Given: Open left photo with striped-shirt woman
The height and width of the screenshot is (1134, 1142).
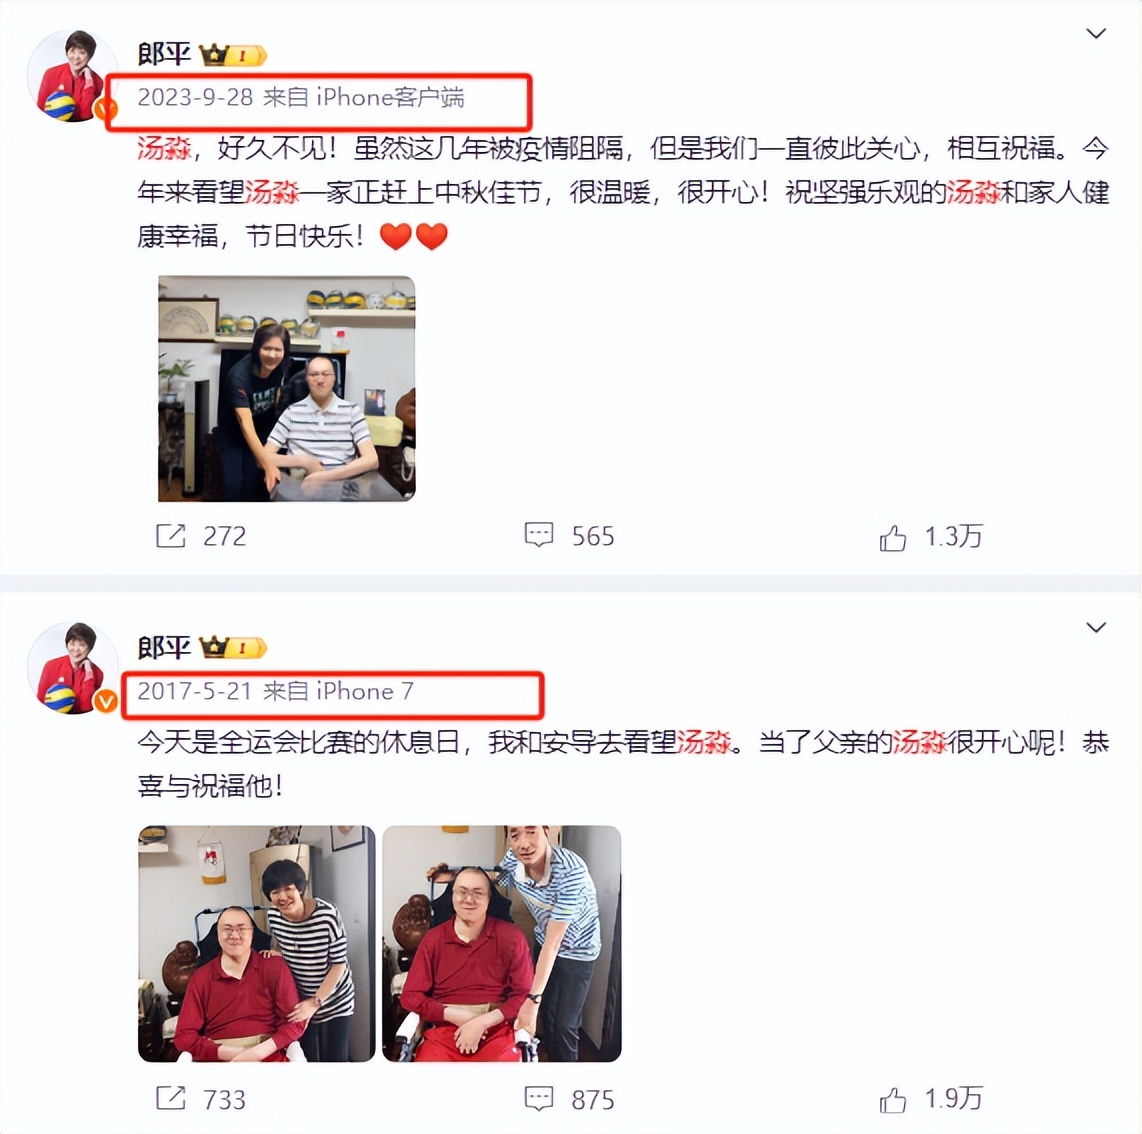Looking at the screenshot, I should [256, 943].
